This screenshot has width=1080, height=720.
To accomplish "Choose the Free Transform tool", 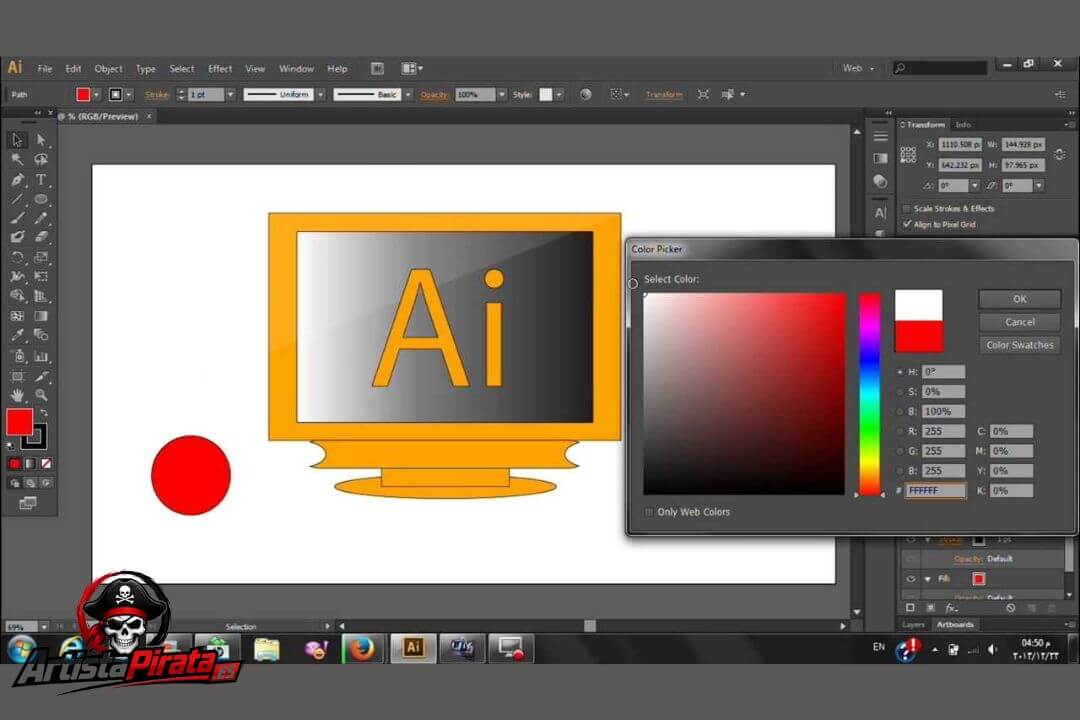I will [41, 276].
